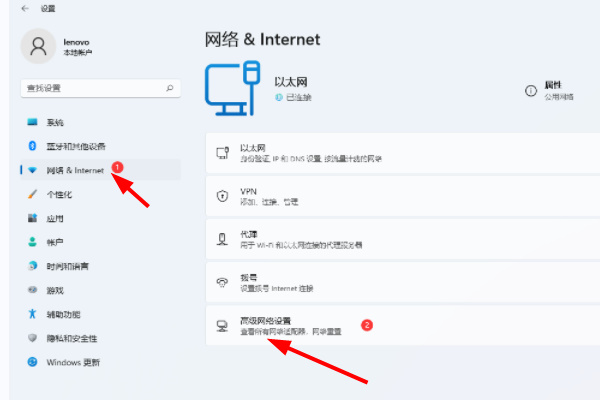Click the 属性 info icon for network properties
The image size is (600, 400).
click(531, 90)
